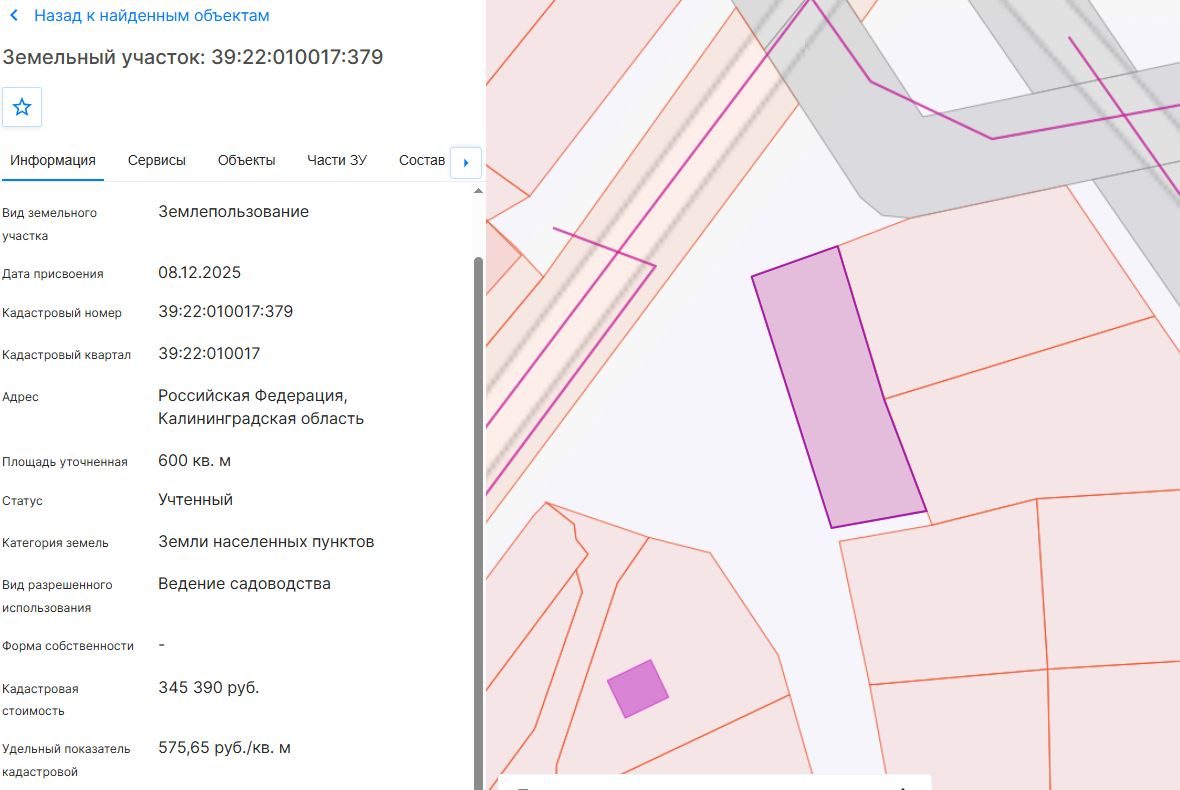This screenshot has width=1180, height=790.
Task: Open the Состав tab
Action: pyautogui.click(x=421, y=160)
